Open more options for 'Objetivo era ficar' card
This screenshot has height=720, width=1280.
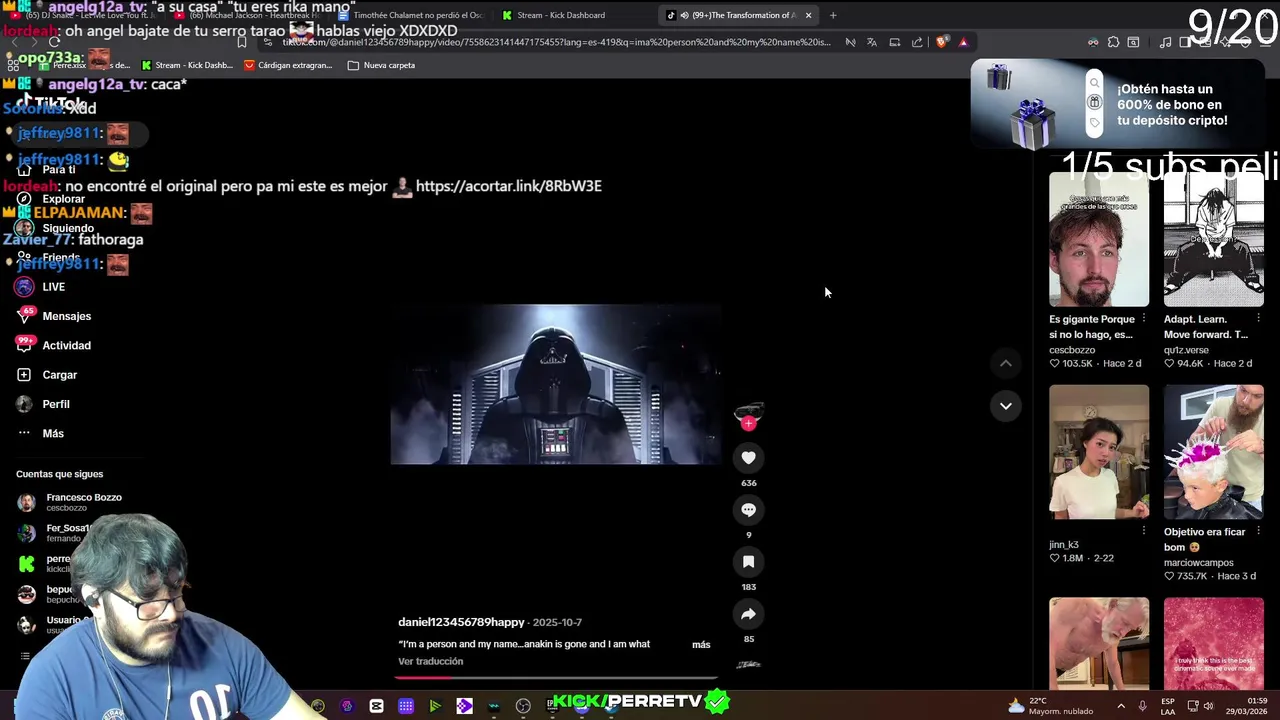tap(1259, 532)
